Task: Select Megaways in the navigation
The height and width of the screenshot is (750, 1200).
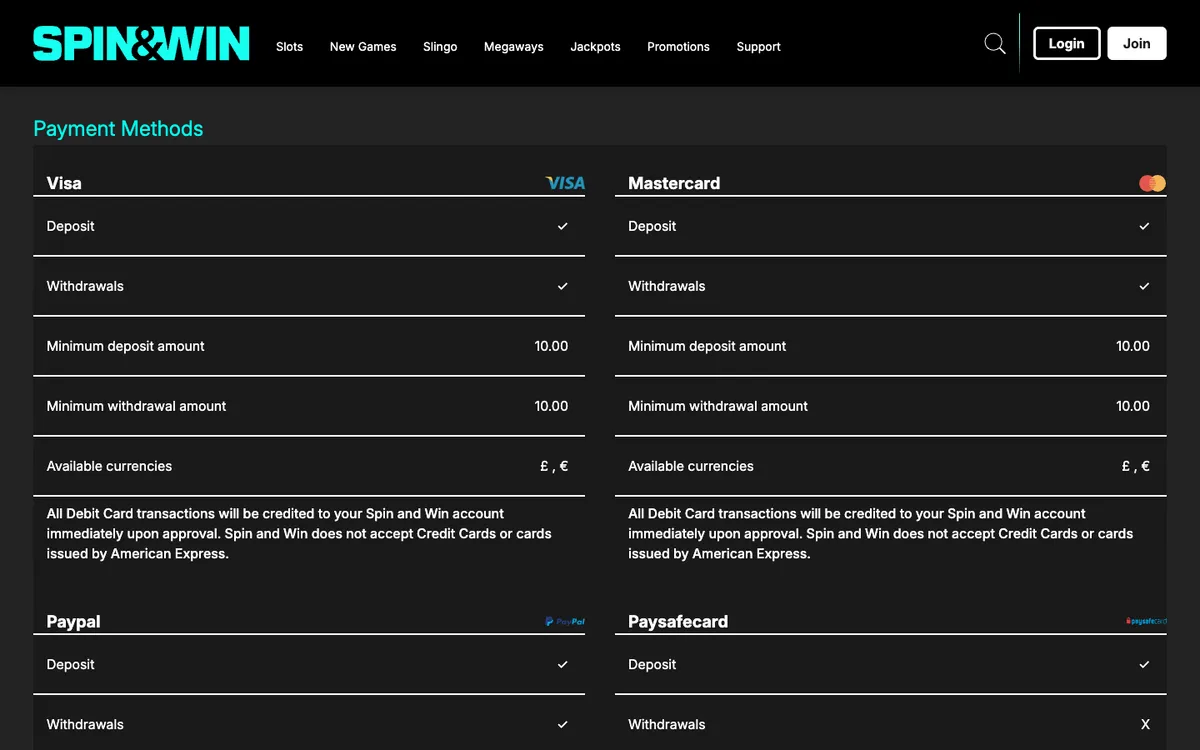Action: coord(514,46)
